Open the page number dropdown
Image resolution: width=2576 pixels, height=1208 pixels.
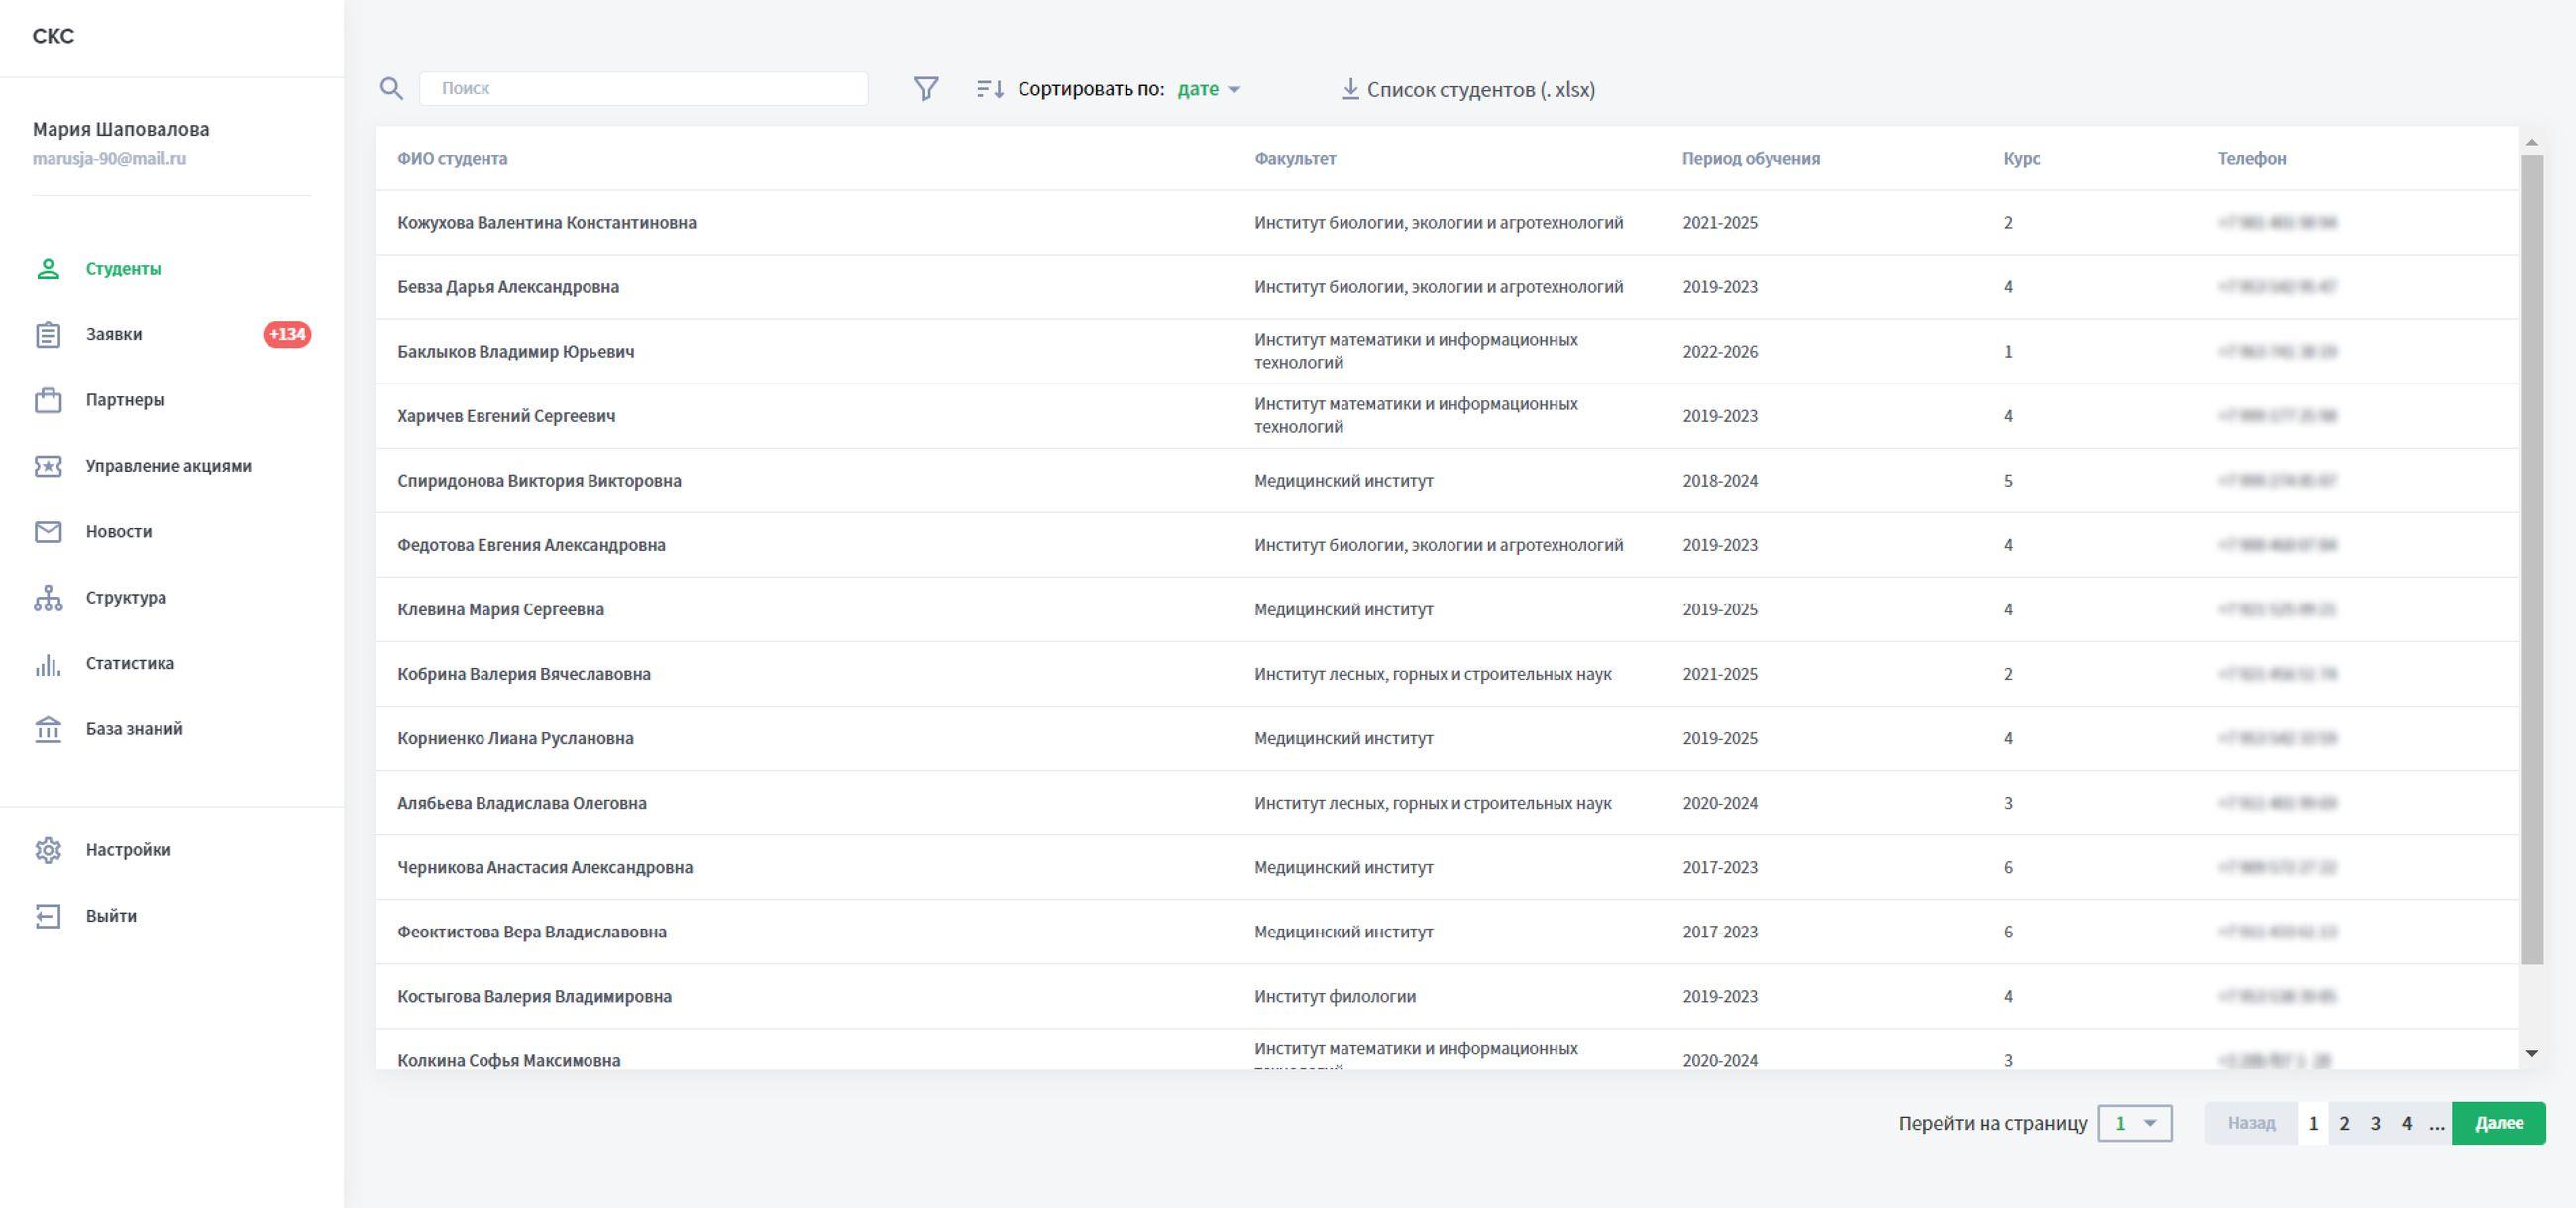(2134, 1123)
